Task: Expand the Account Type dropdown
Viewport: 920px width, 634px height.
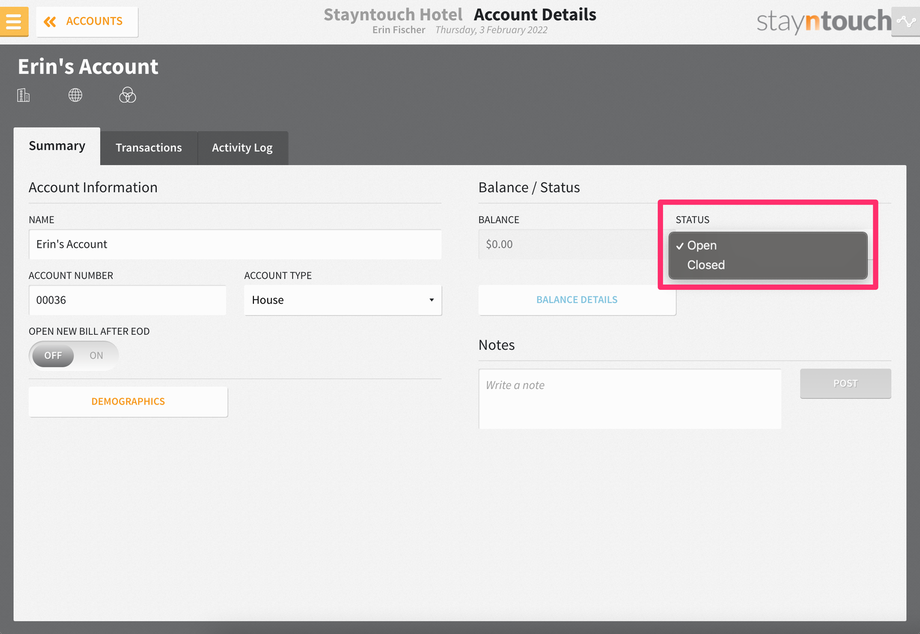Action: (343, 300)
